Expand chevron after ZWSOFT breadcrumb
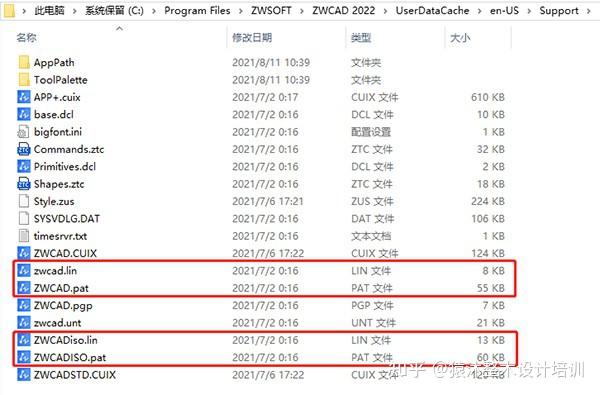The image size is (600, 395). [x=302, y=11]
